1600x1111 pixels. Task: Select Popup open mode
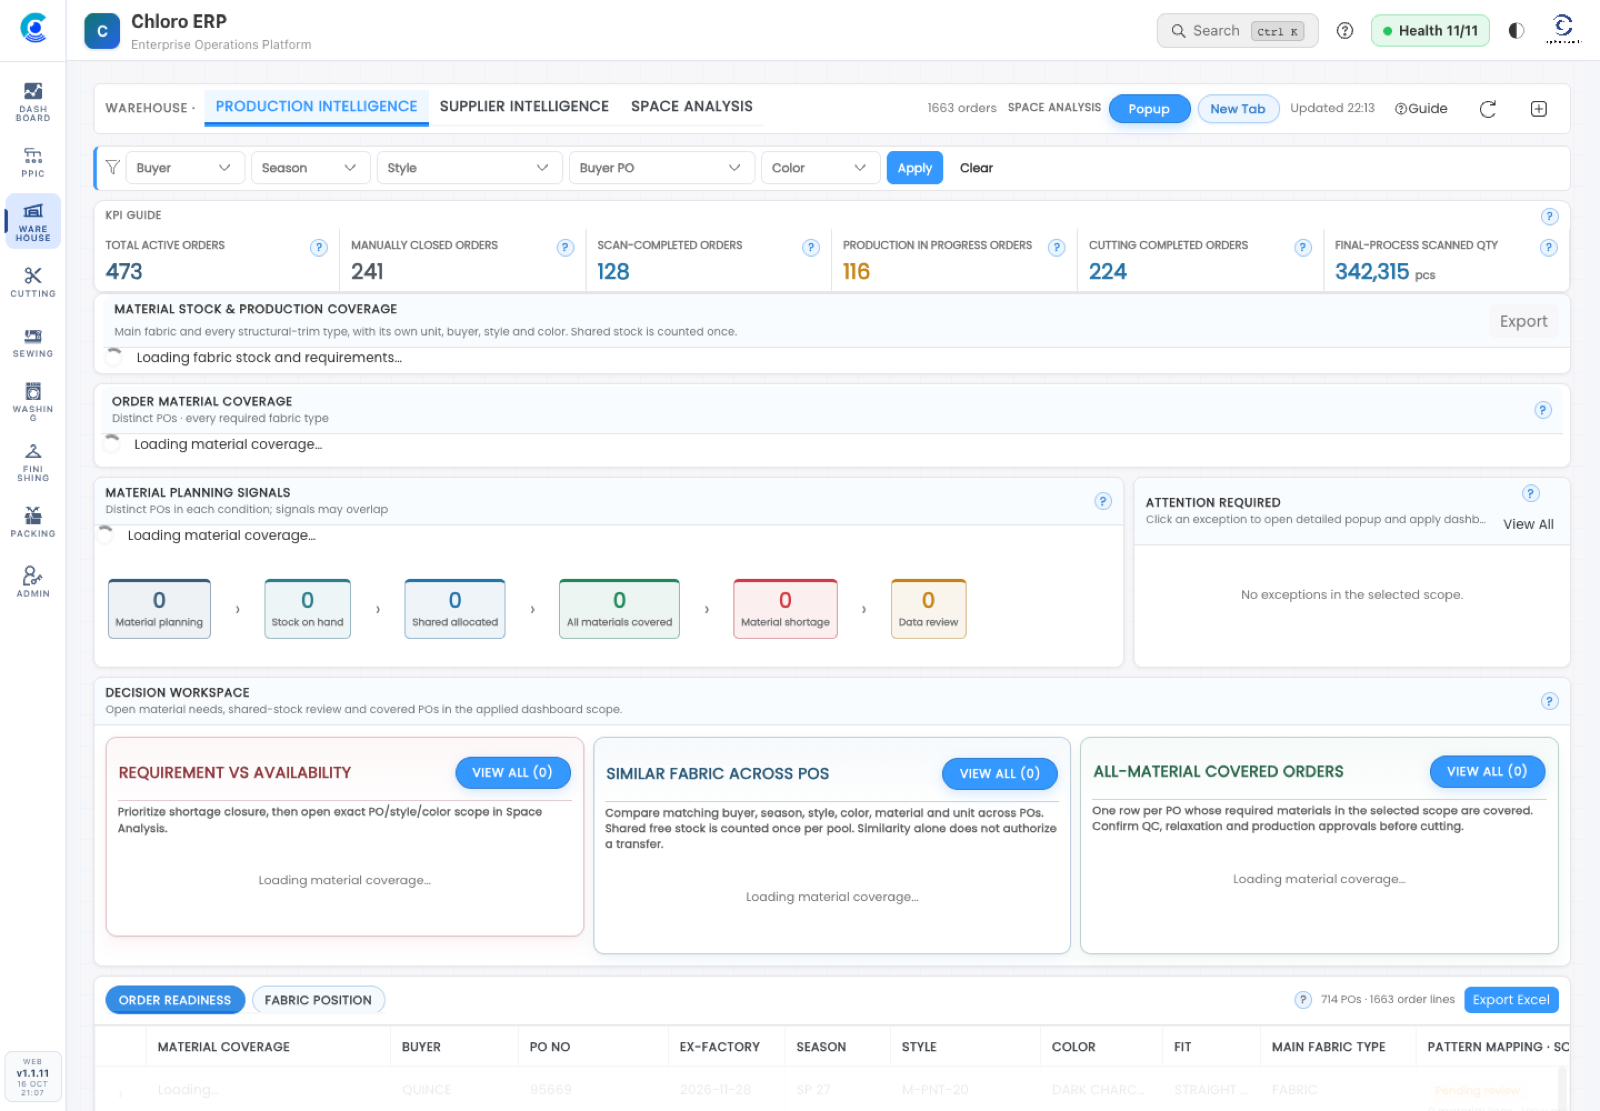point(1149,109)
